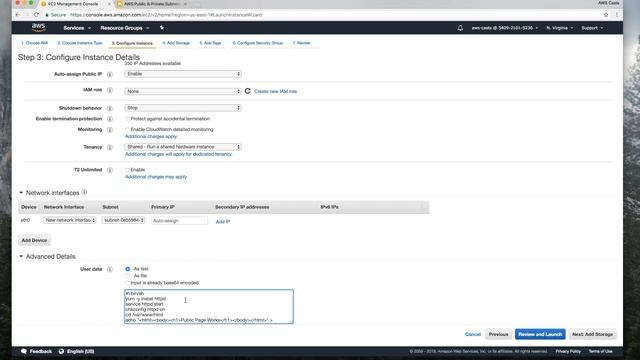640x360 pixels.
Task: Collapse the Advanced Details section
Action: tap(21, 256)
